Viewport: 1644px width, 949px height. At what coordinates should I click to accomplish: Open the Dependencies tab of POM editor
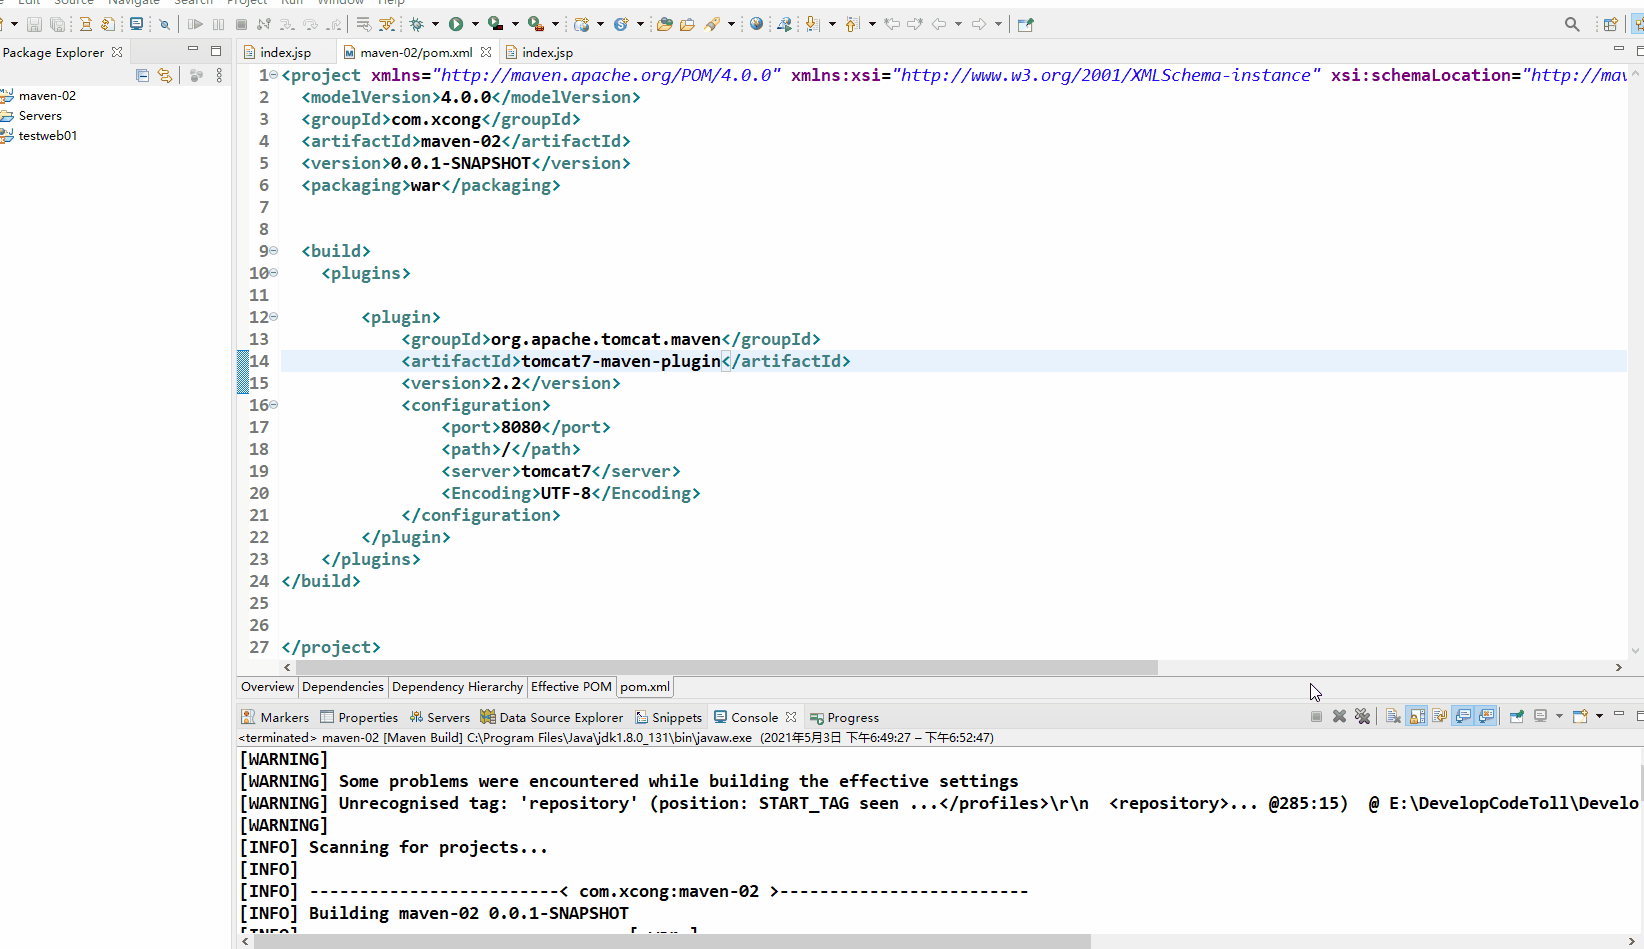(342, 687)
